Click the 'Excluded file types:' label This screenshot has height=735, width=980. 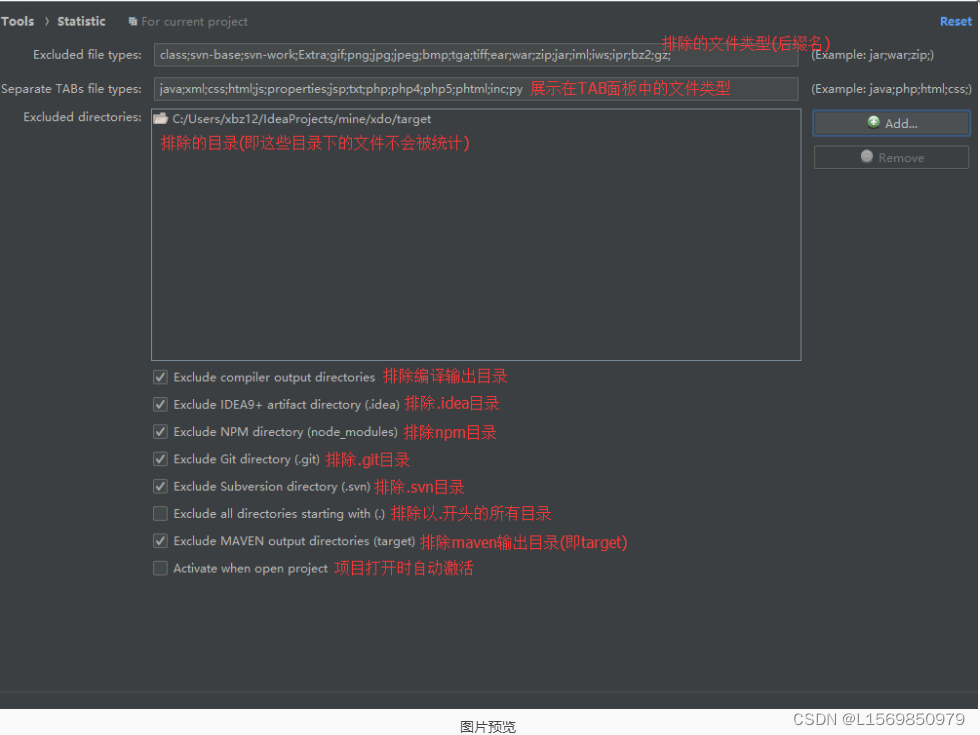point(88,55)
